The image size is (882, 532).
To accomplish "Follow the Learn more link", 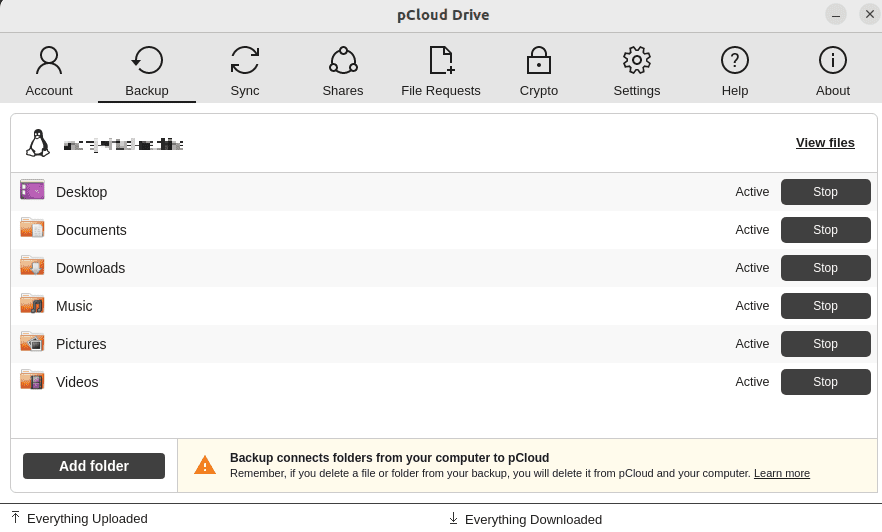I will (x=782, y=474).
